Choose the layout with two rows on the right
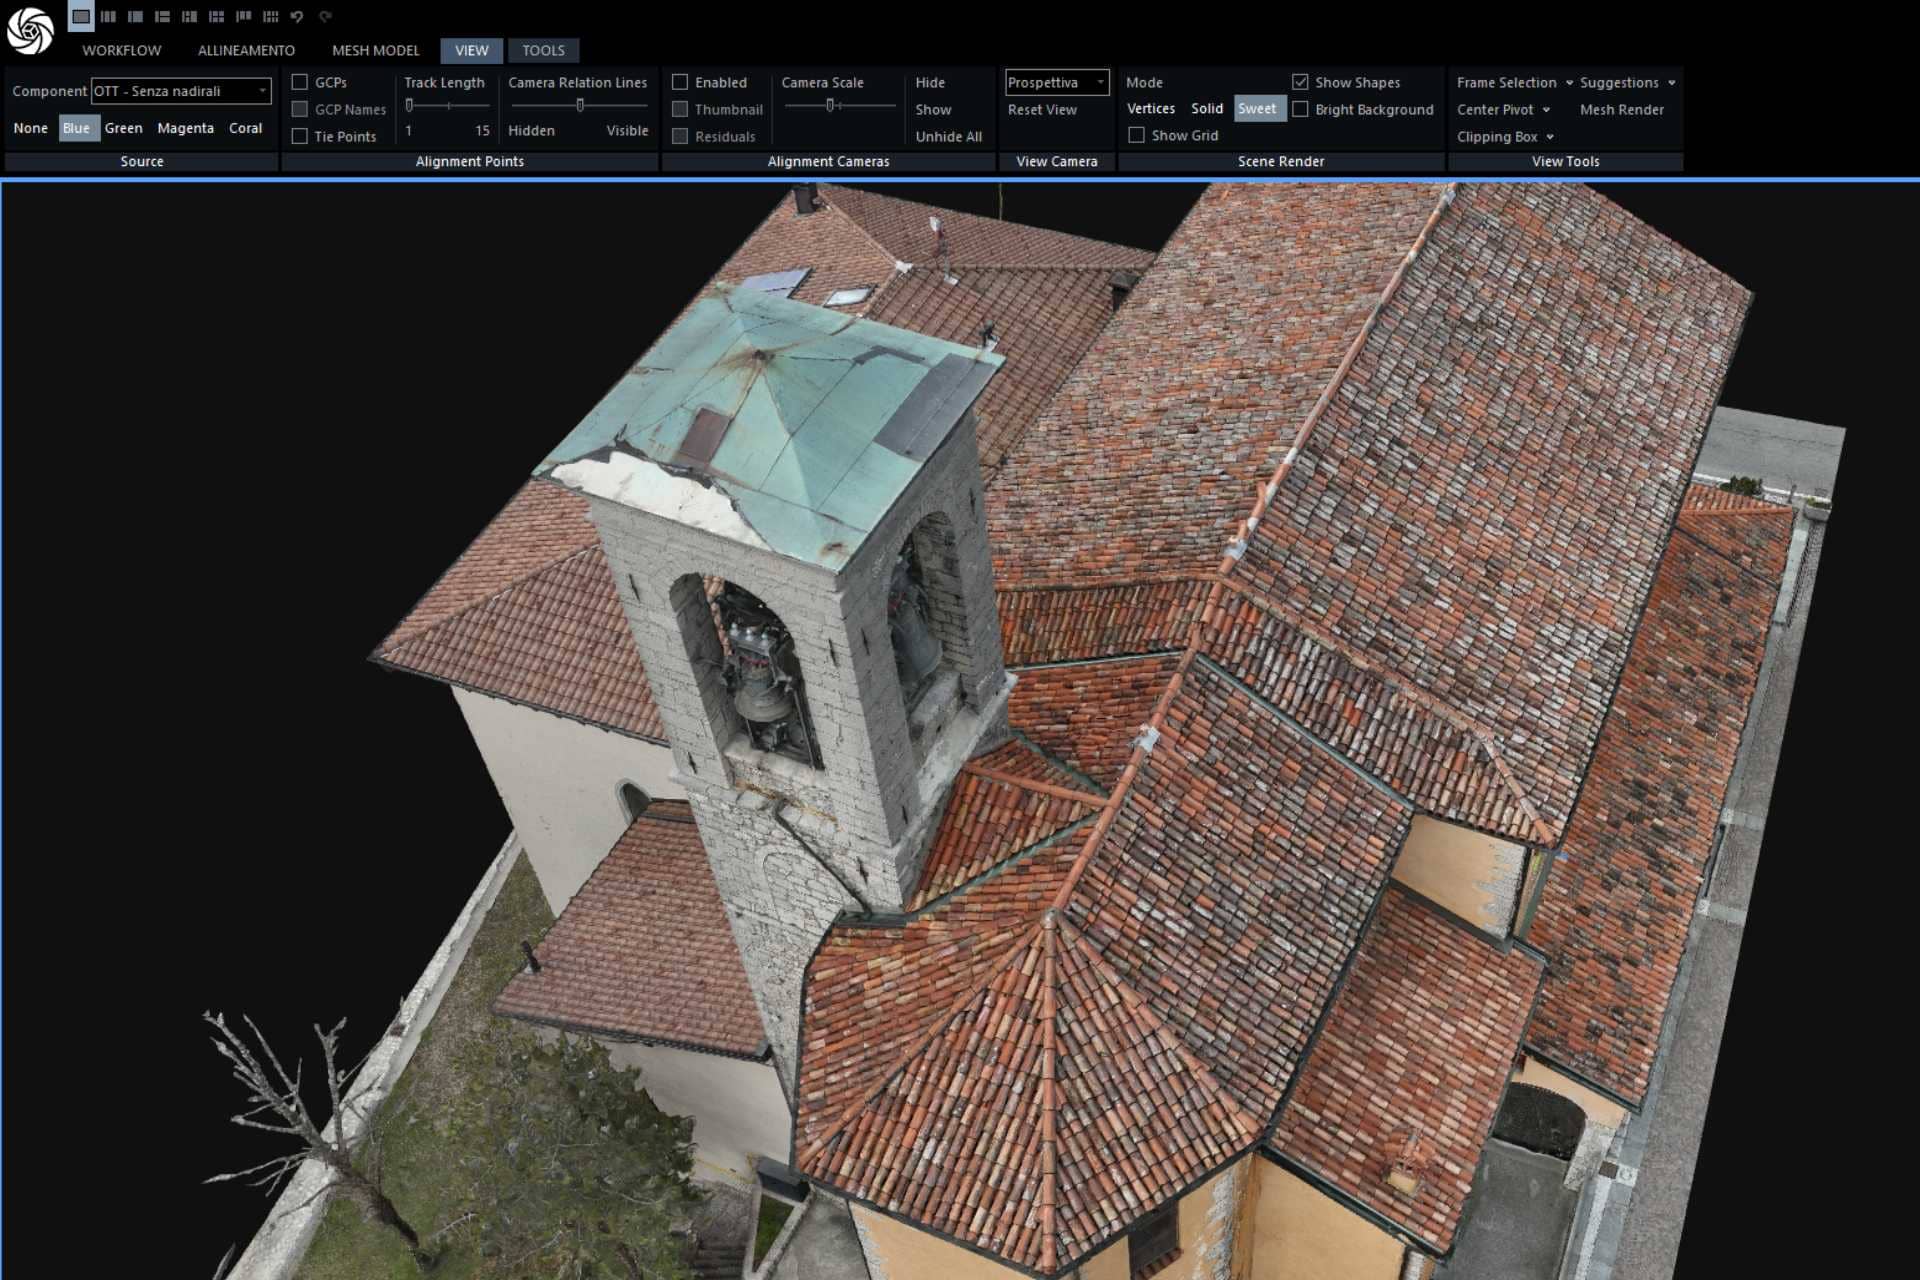The image size is (1920, 1280). pos(162,16)
